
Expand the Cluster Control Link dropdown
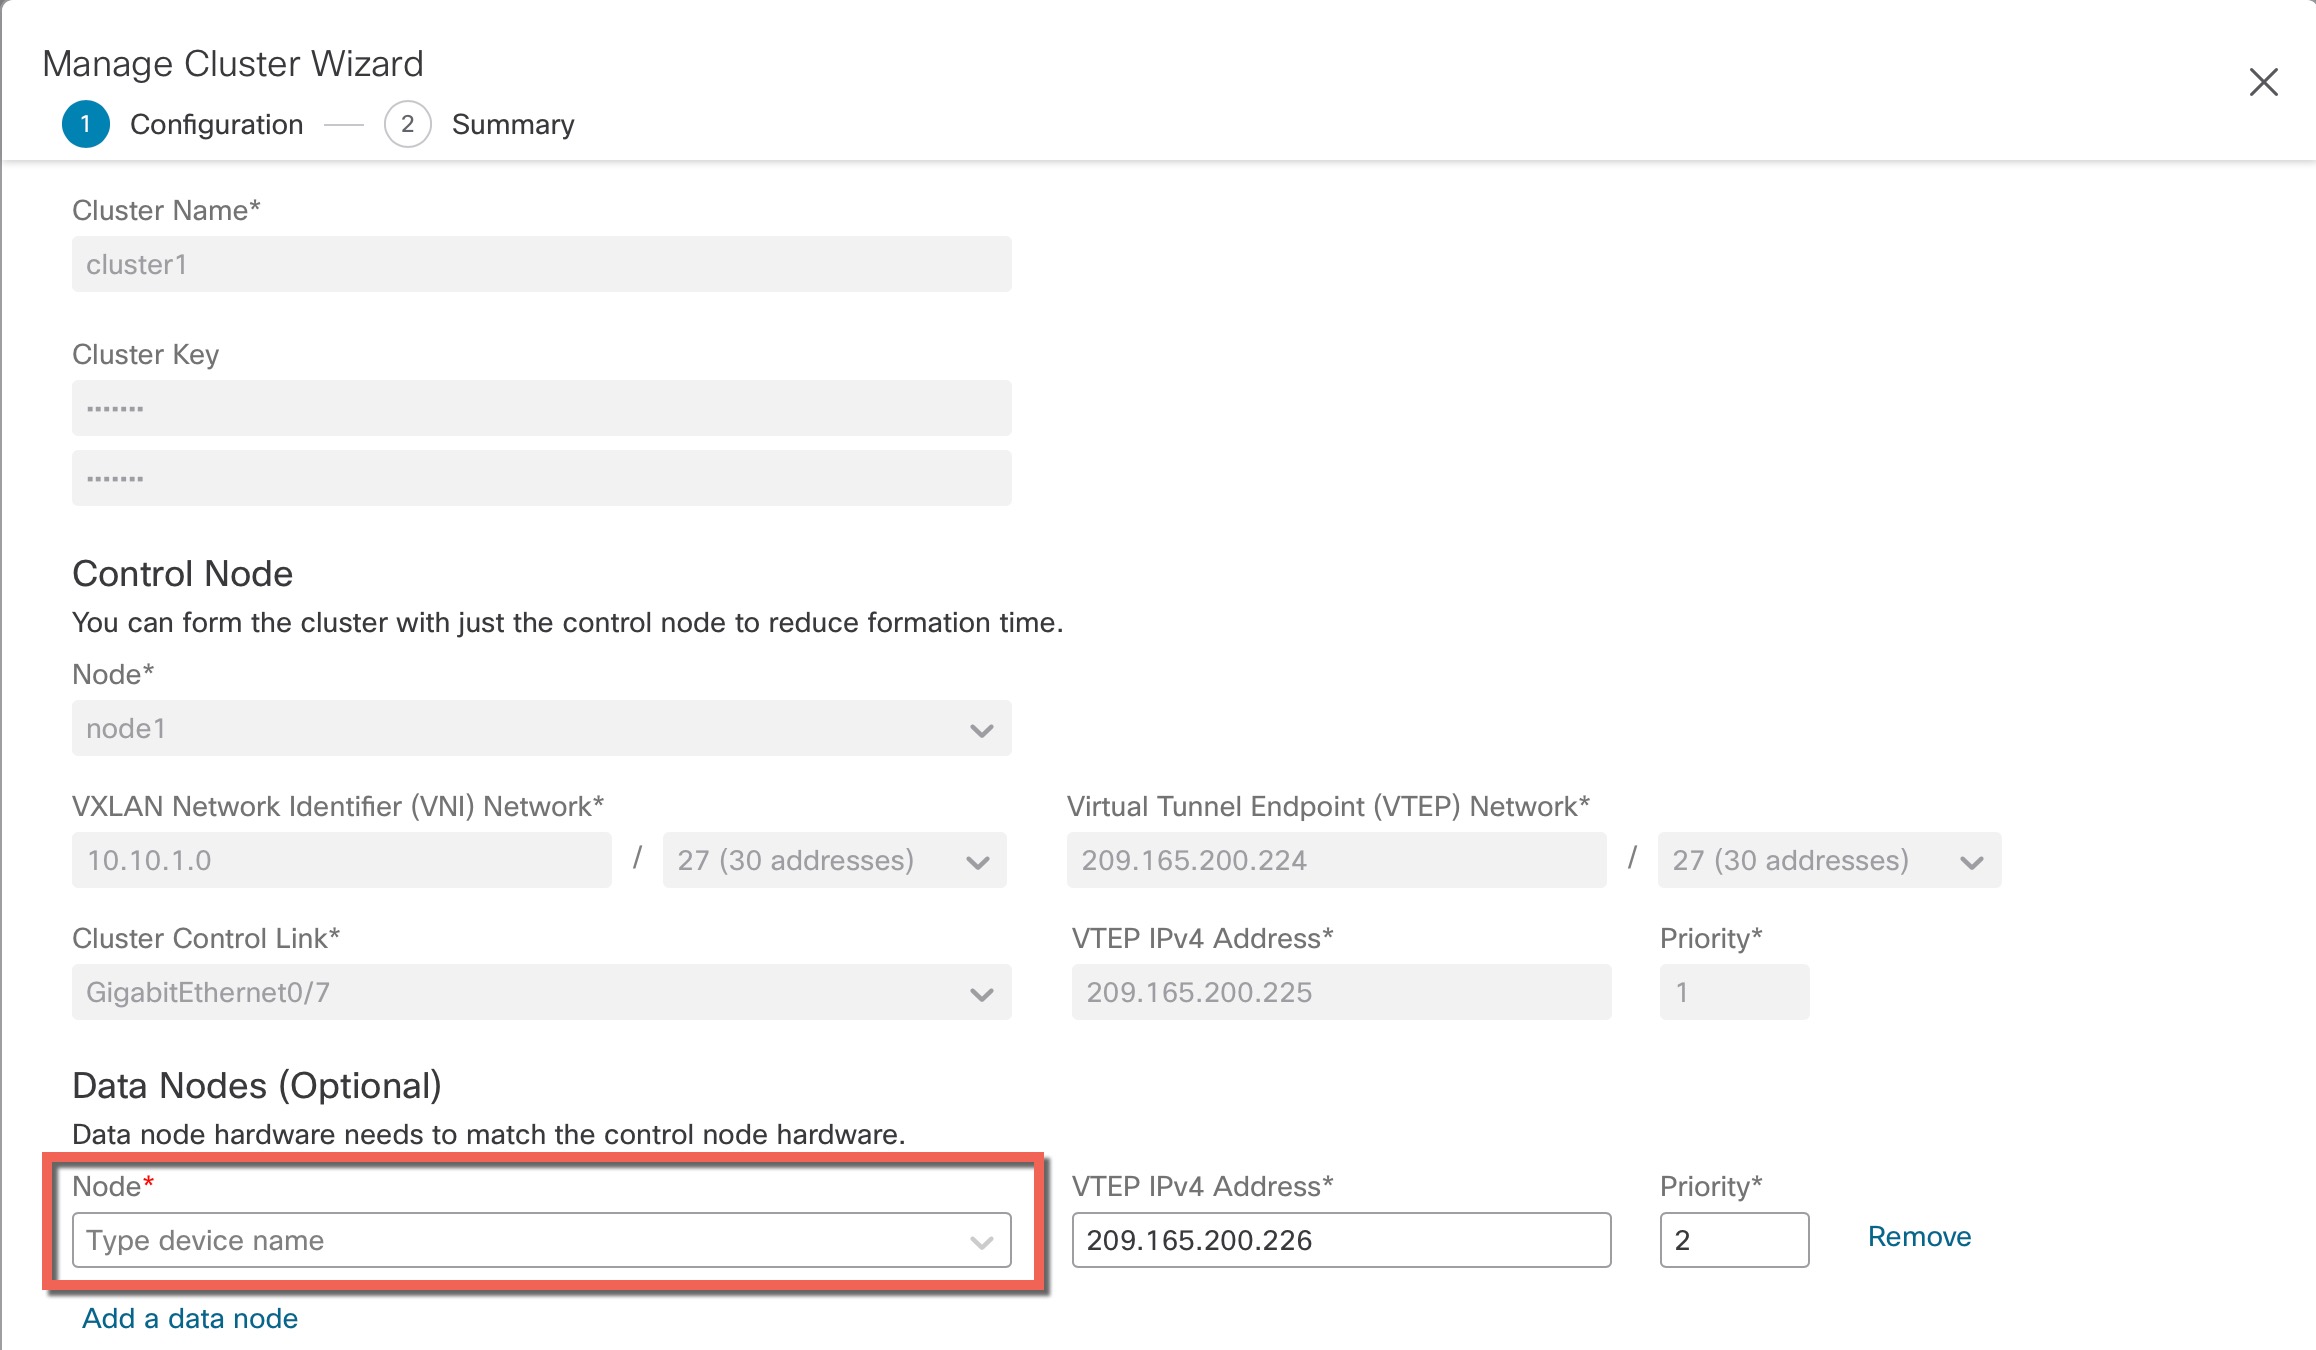click(982, 993)
